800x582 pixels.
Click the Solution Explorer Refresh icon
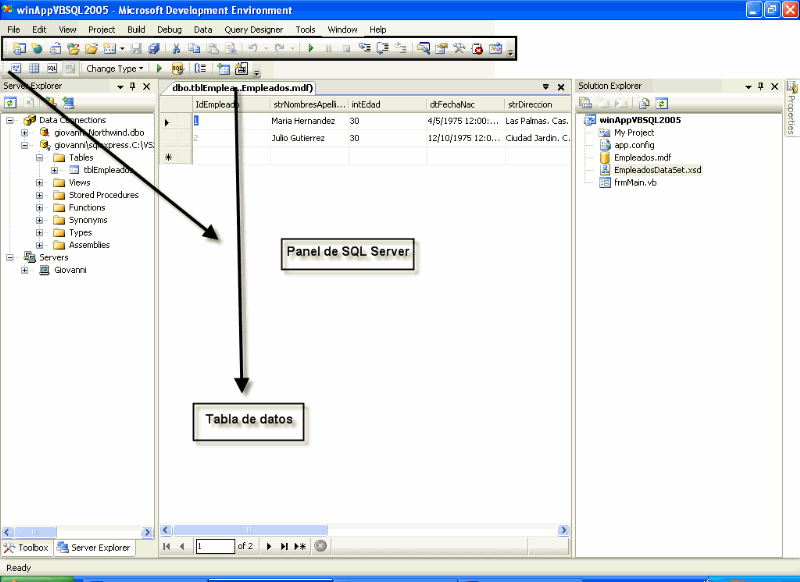click(x=662, y=103)
